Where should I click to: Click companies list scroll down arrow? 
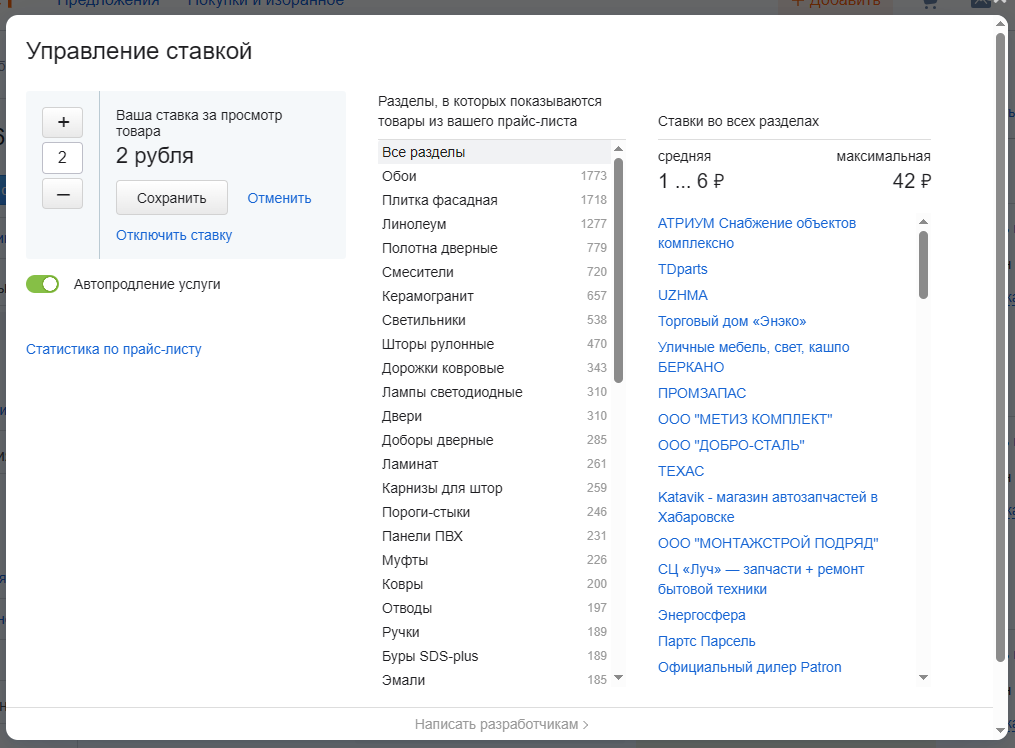coord(923,677)
